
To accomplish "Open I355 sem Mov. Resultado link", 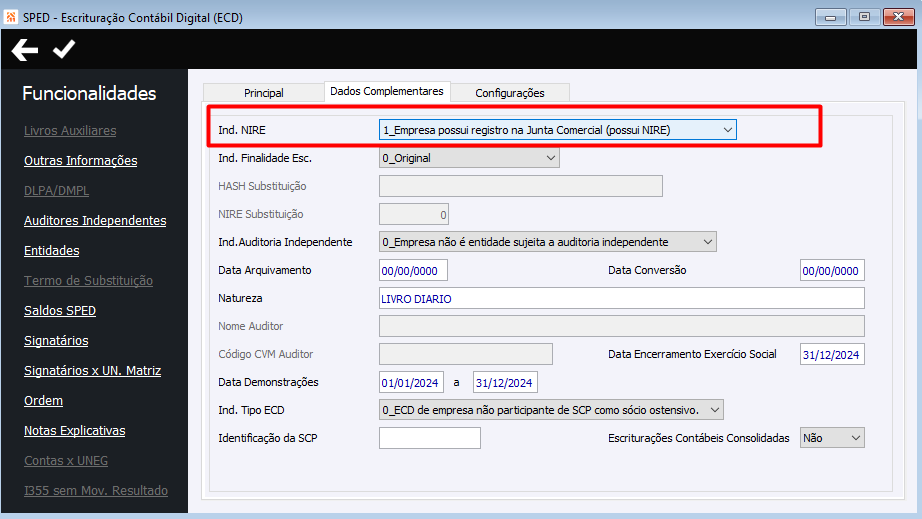I will [96, 490].
